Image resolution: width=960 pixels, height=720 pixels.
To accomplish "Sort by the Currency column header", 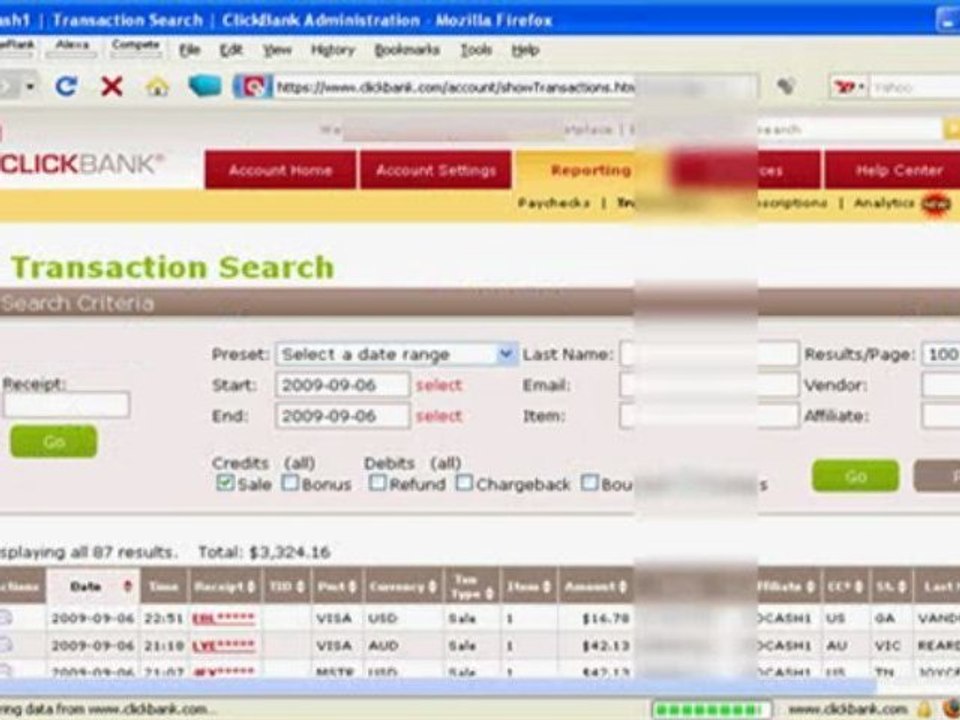I will tap(402, 586).
